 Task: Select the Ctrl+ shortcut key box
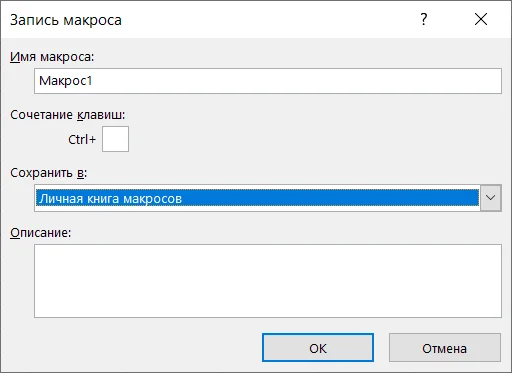(x=115, y=139)
